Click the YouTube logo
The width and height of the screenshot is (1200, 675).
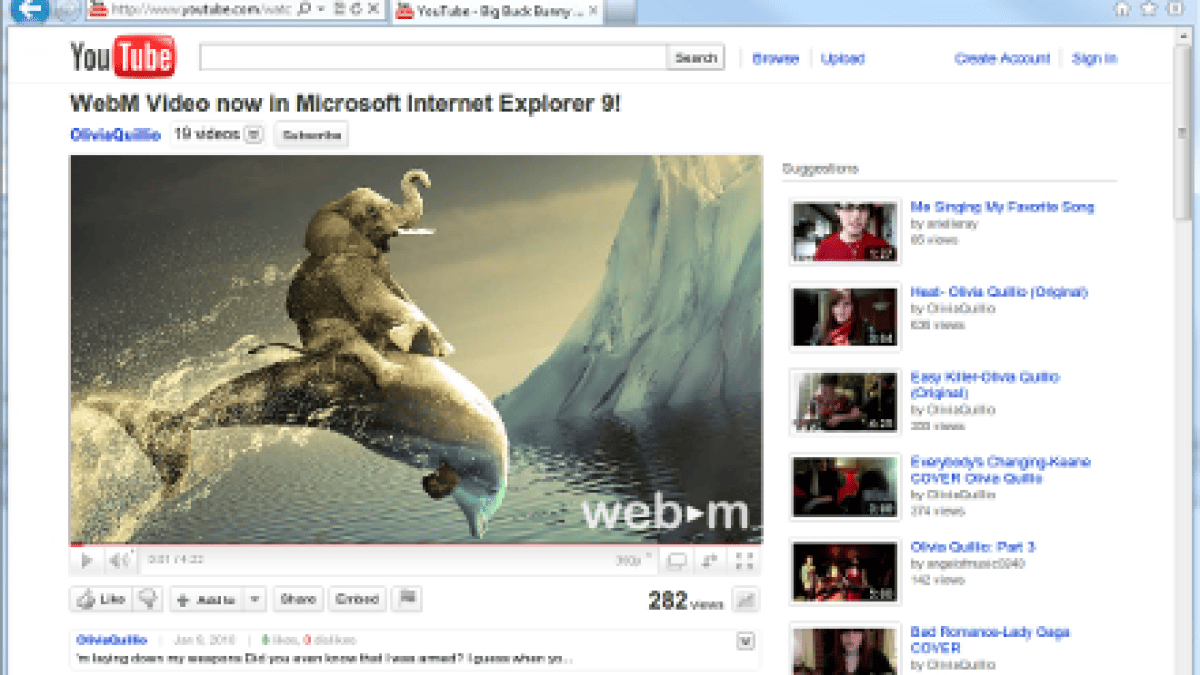click(123, 57)
